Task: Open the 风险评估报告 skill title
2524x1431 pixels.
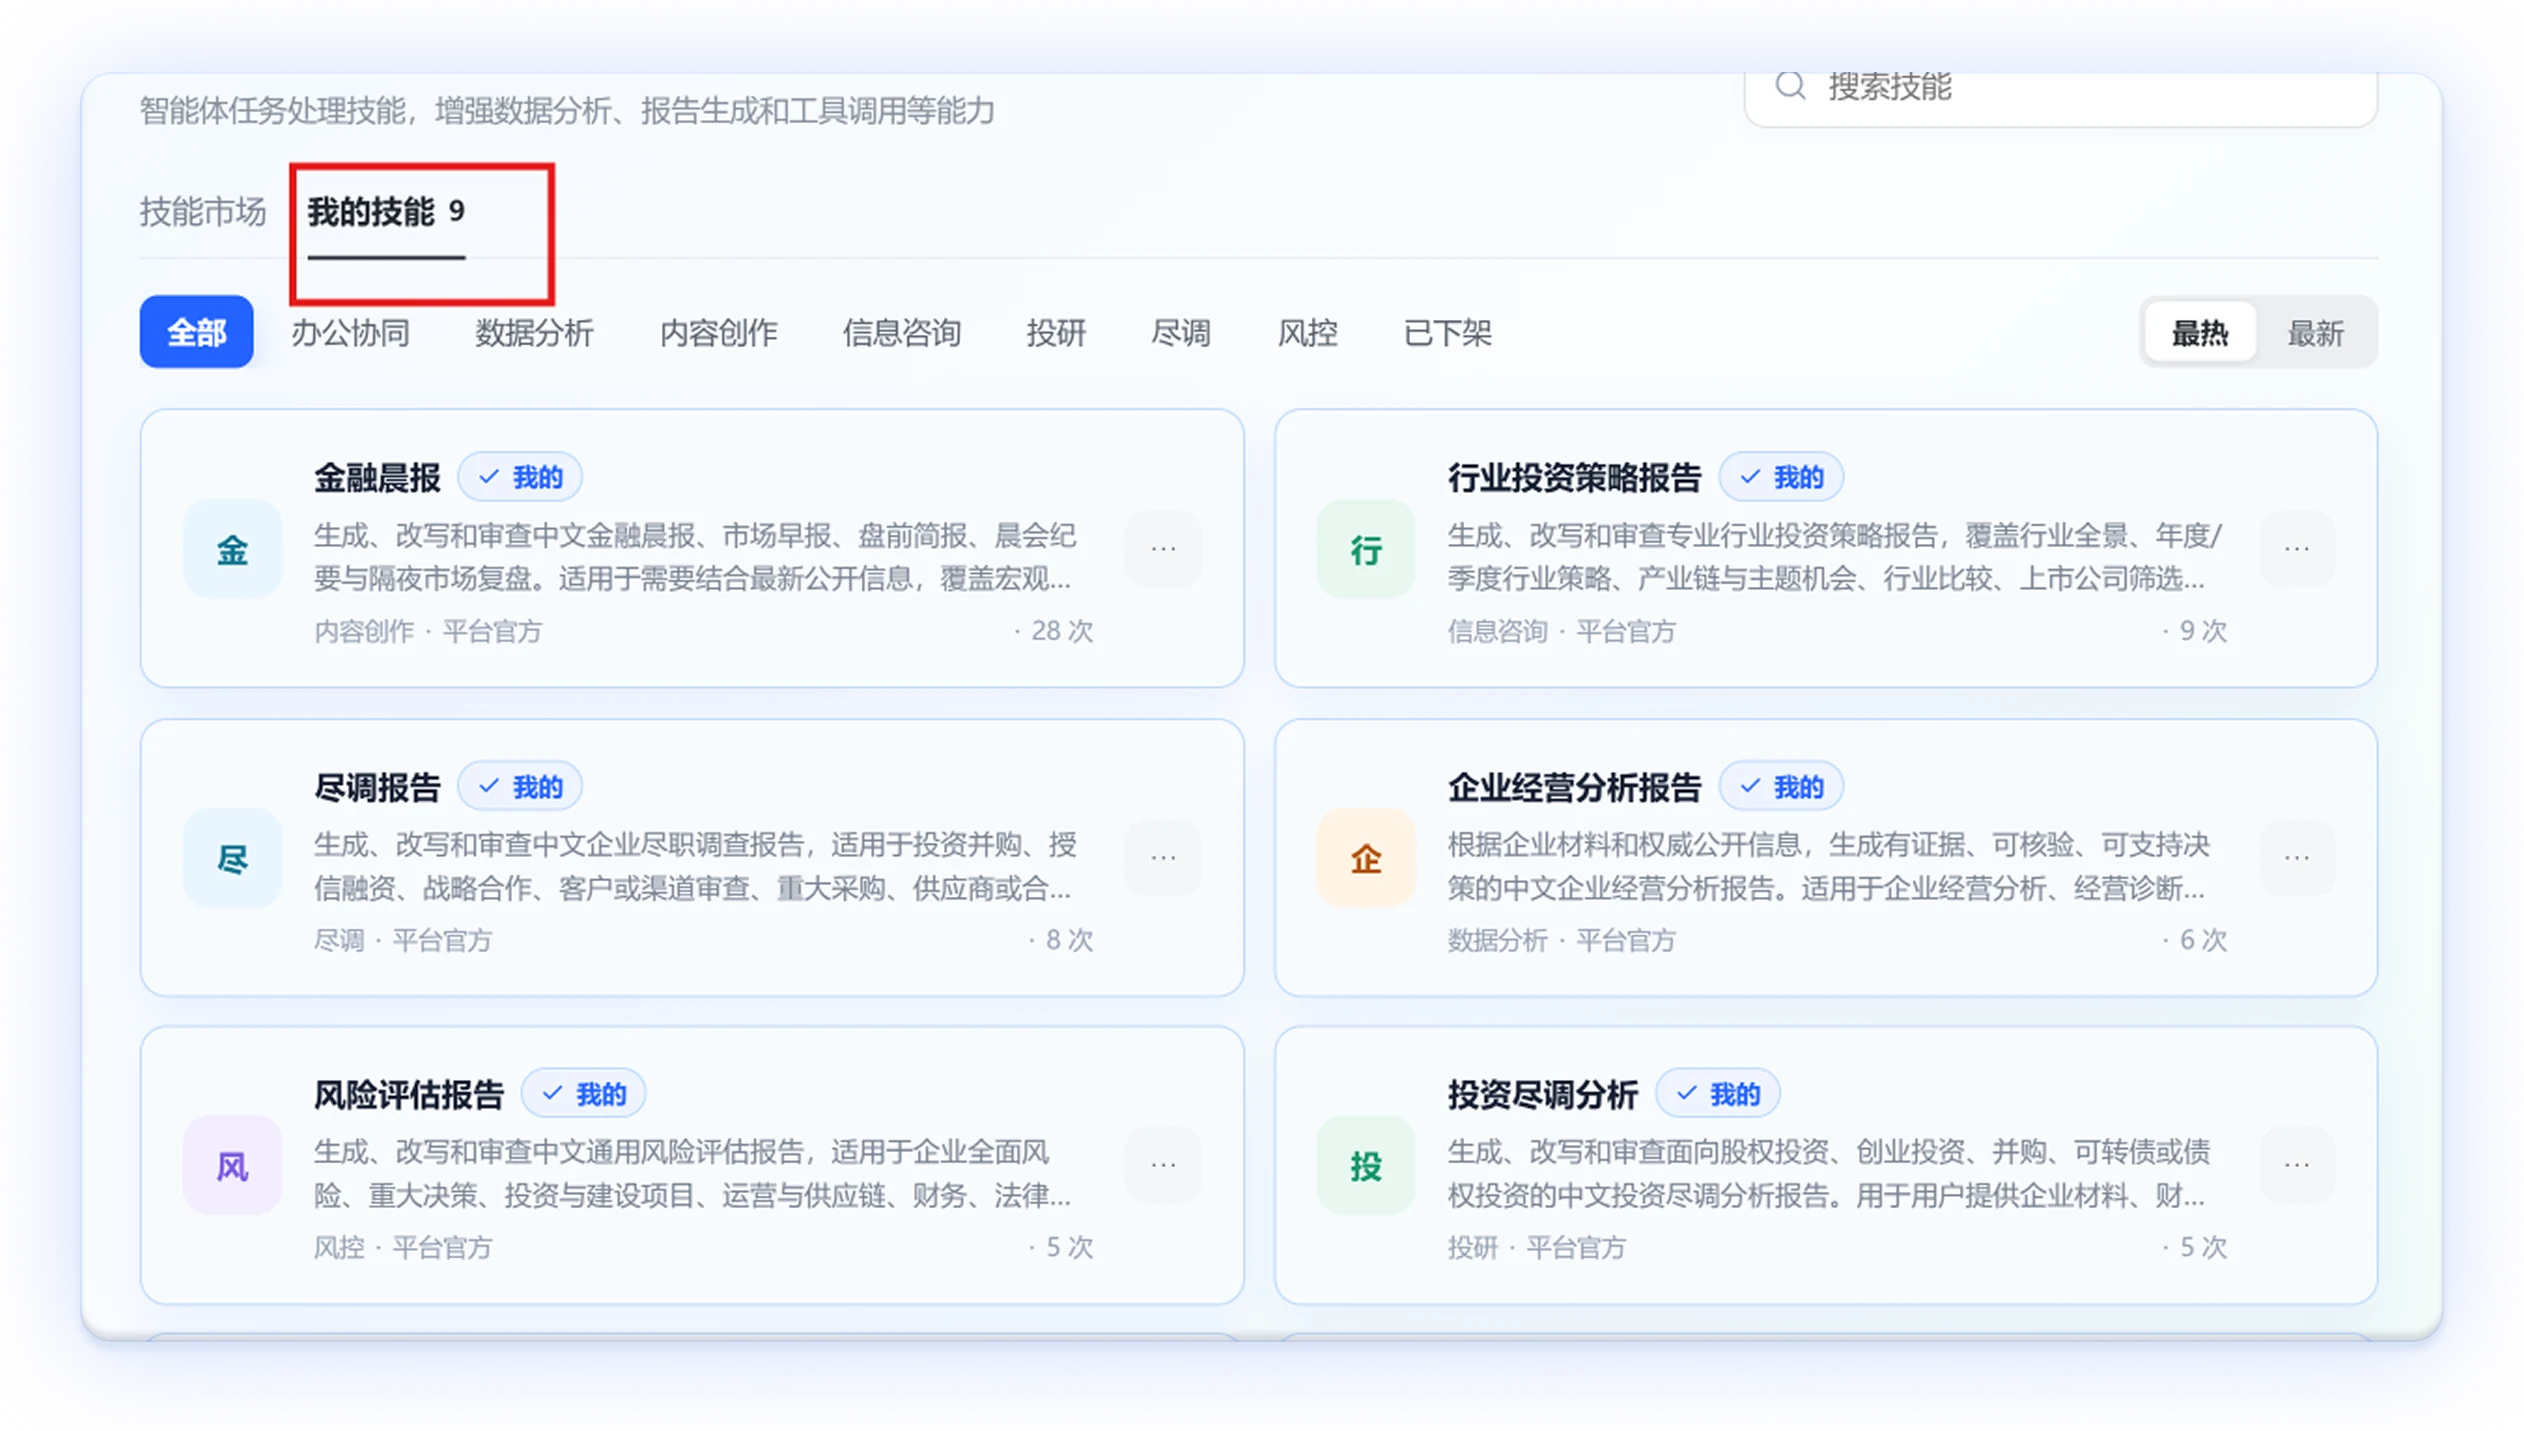Action: (x=409, y=1095)
